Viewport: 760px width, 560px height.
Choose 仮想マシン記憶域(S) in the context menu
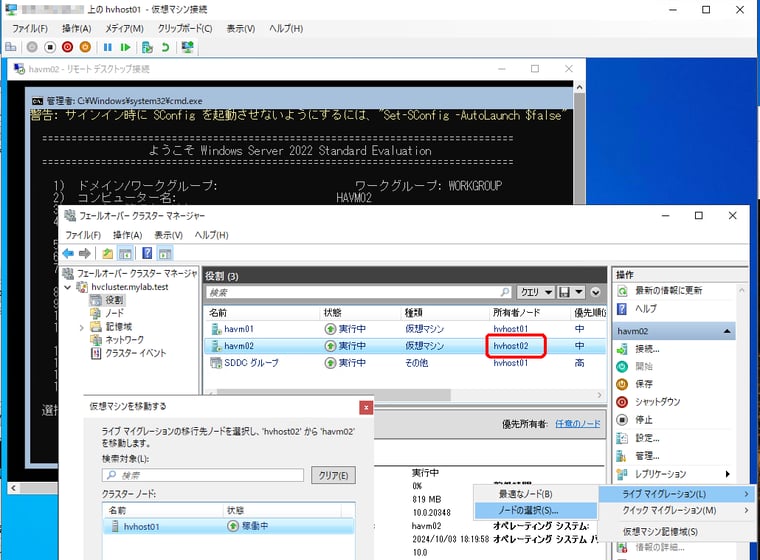coord(676,532)
